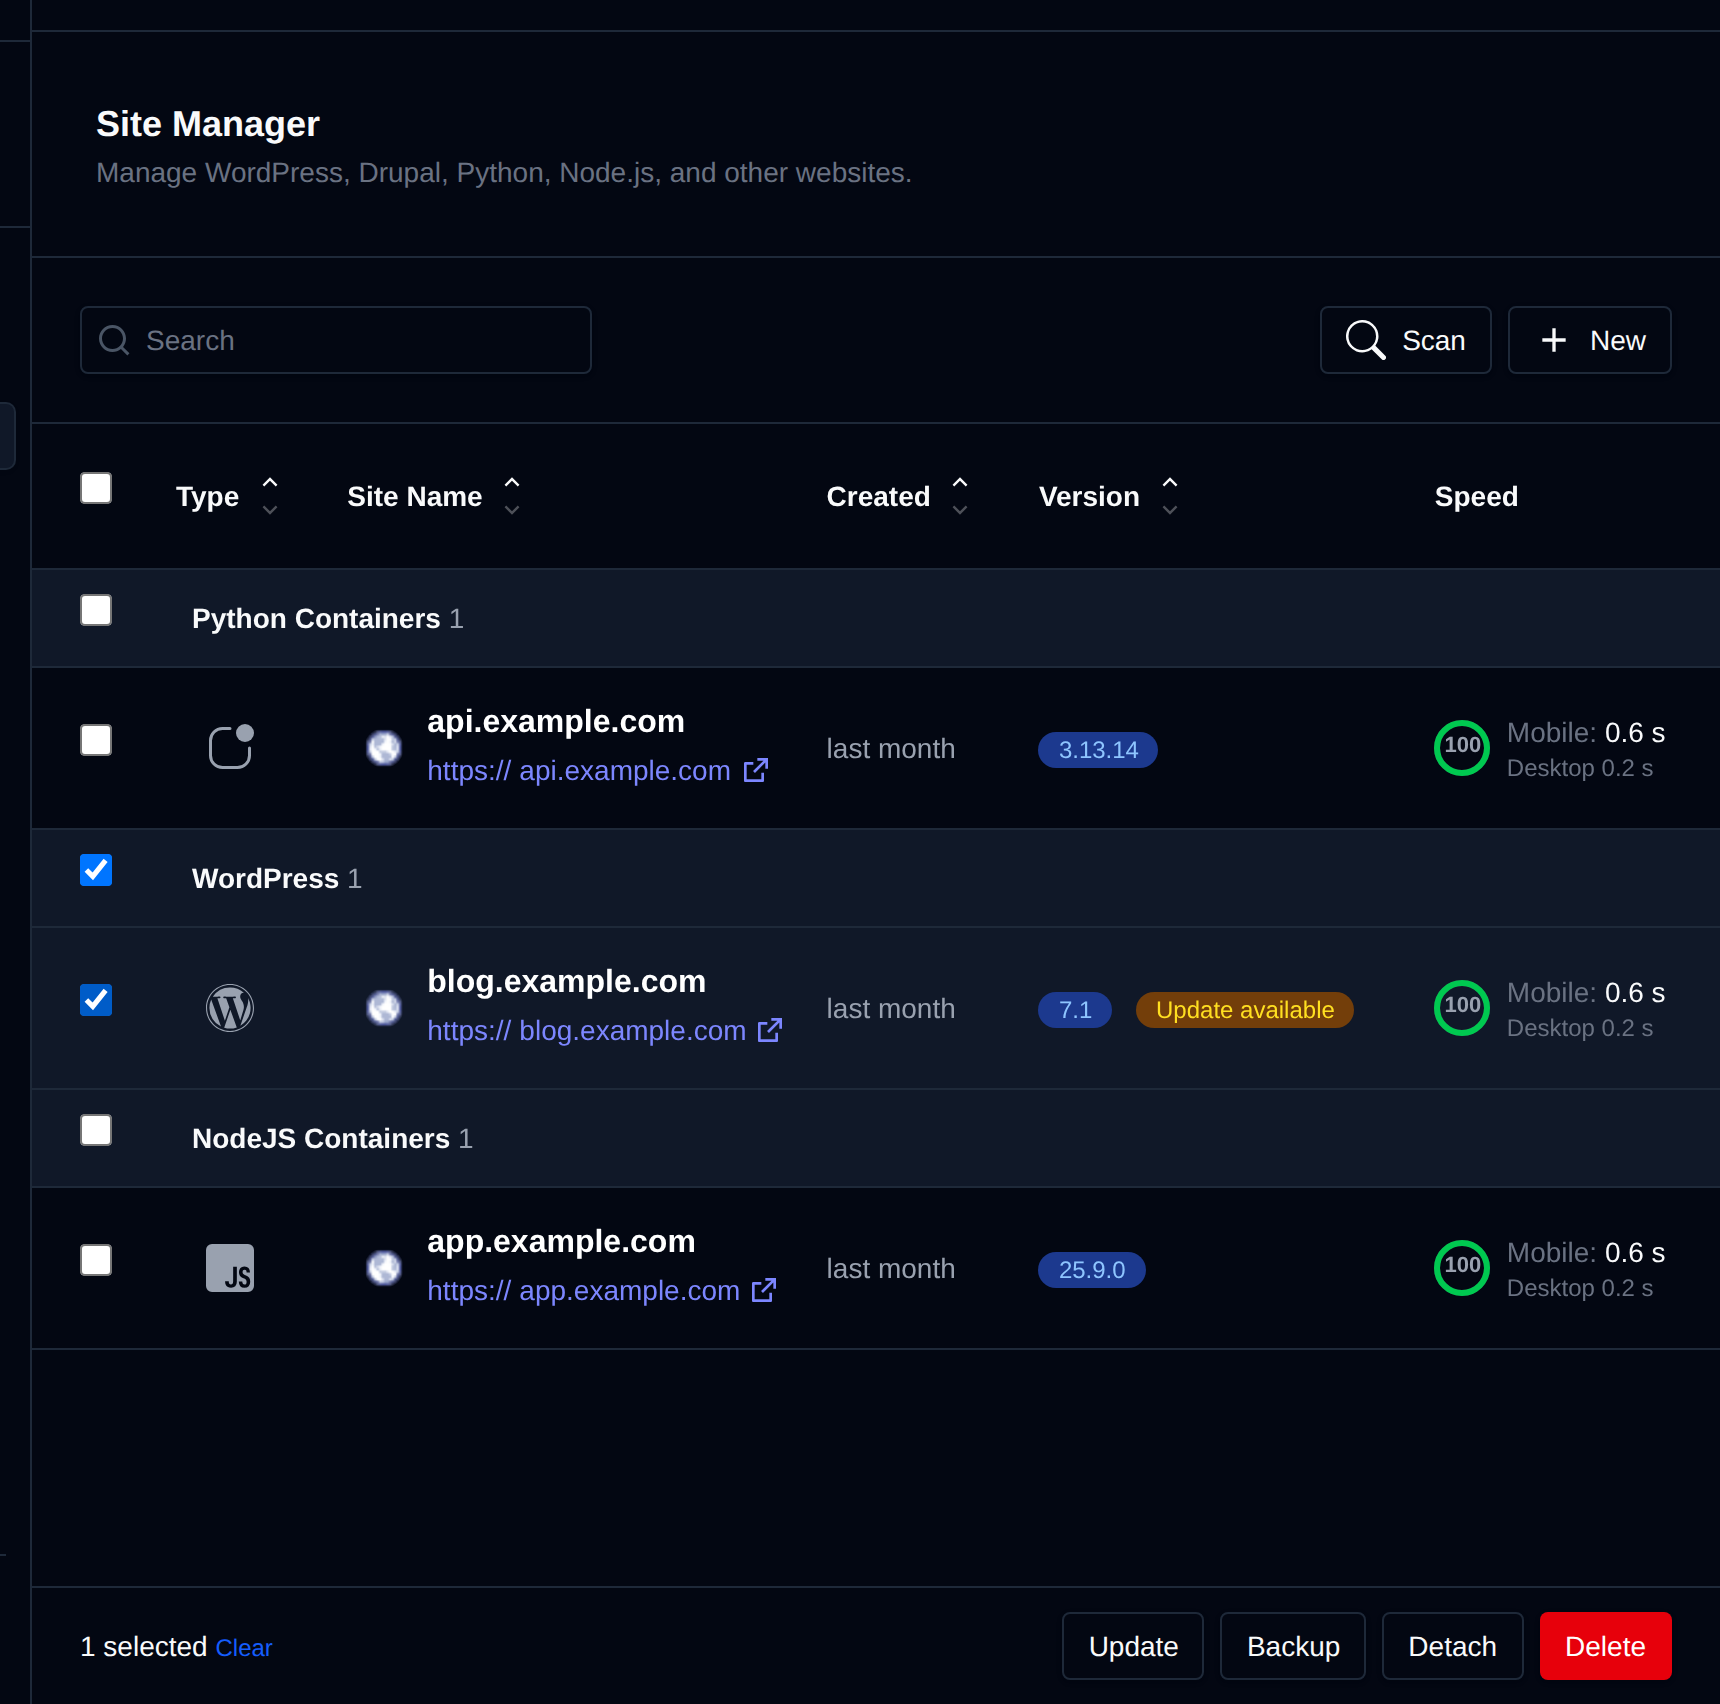Click the globe favicon for blog.example.com
1720x1704 pixels.
[384, 1008]
